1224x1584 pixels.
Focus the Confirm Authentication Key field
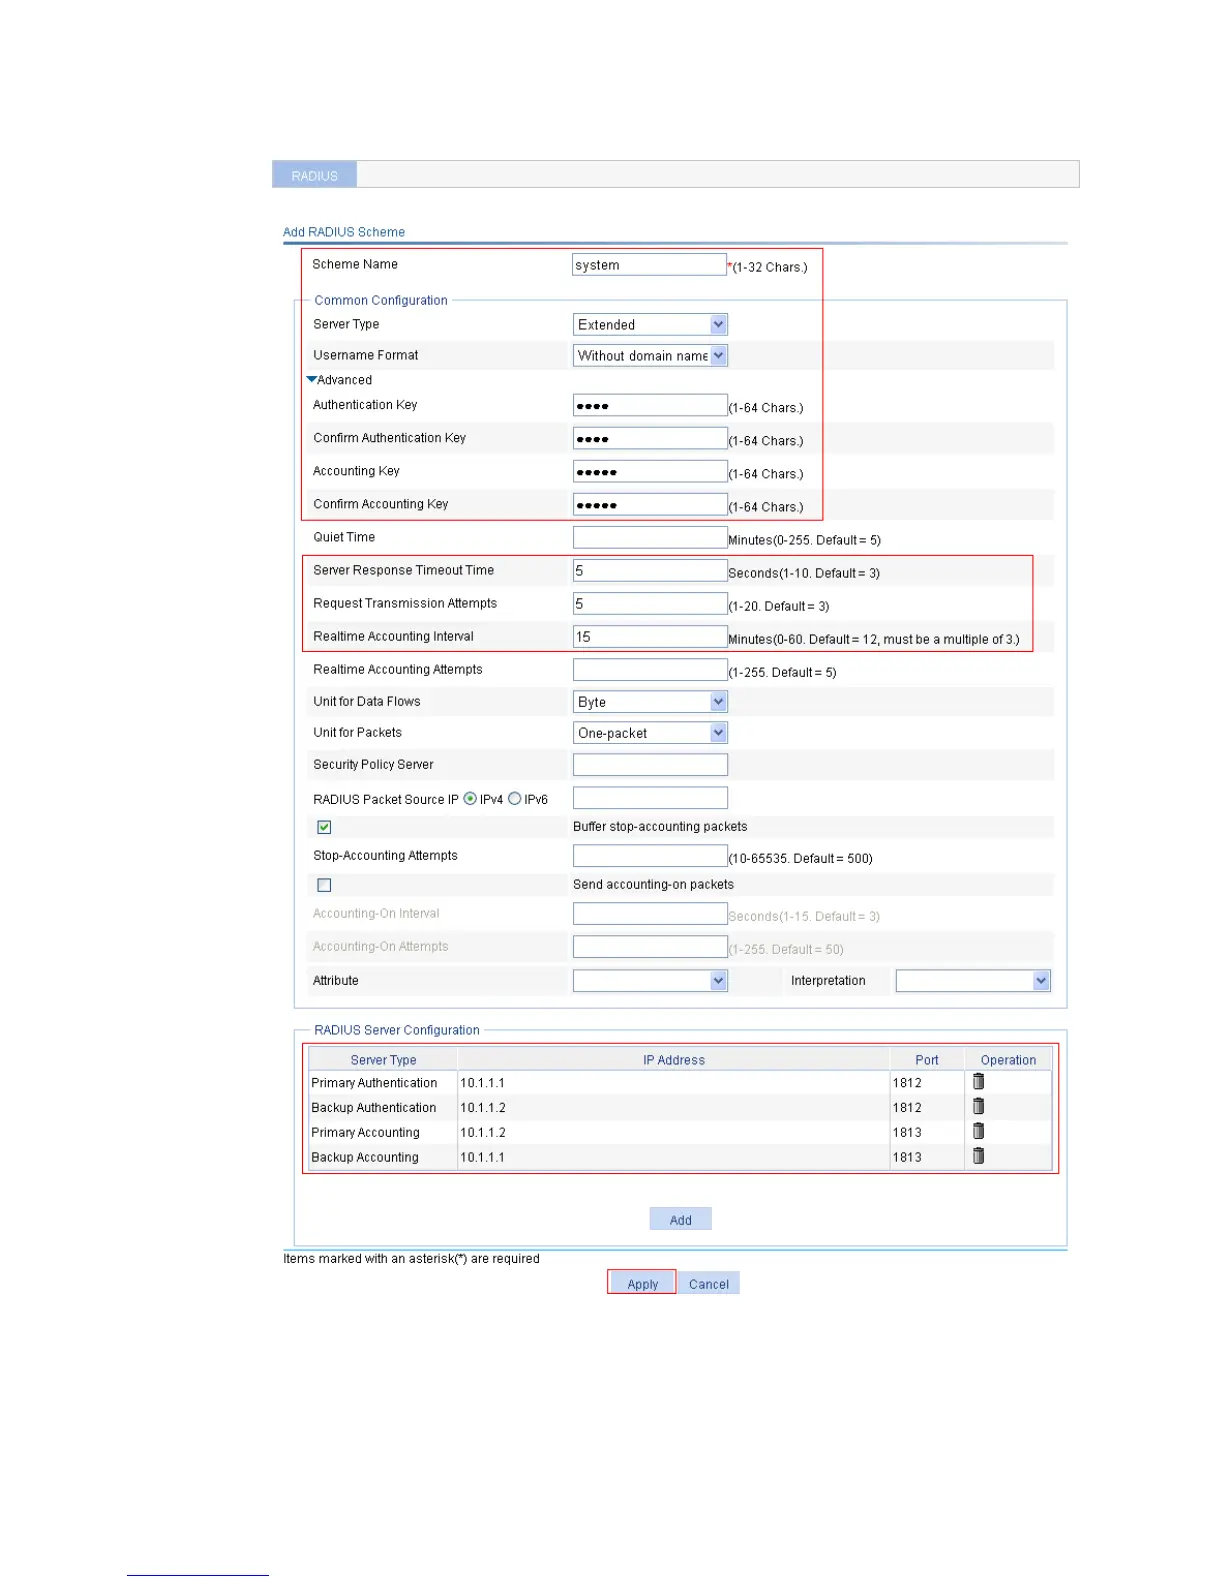pyautogui.click(x=650, y=438)
